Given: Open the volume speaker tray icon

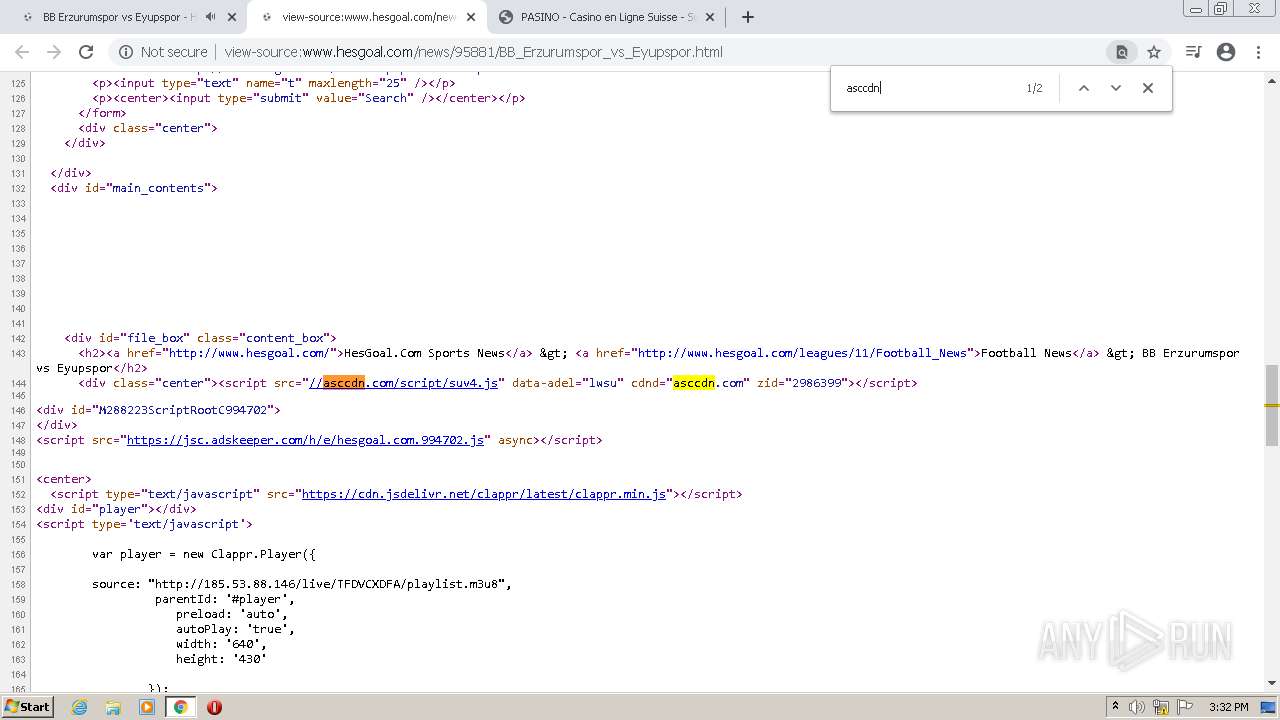Looking at the screenshot, I should pos(1137,707).
